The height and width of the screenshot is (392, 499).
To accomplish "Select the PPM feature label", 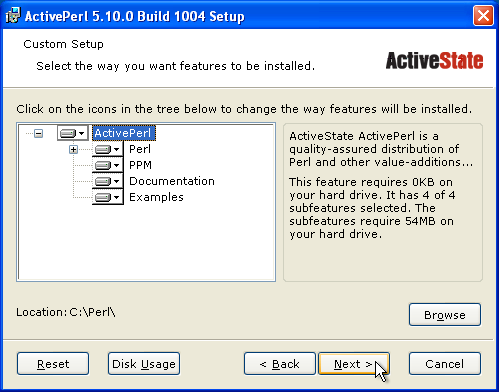I will click(x=140, y=165).
